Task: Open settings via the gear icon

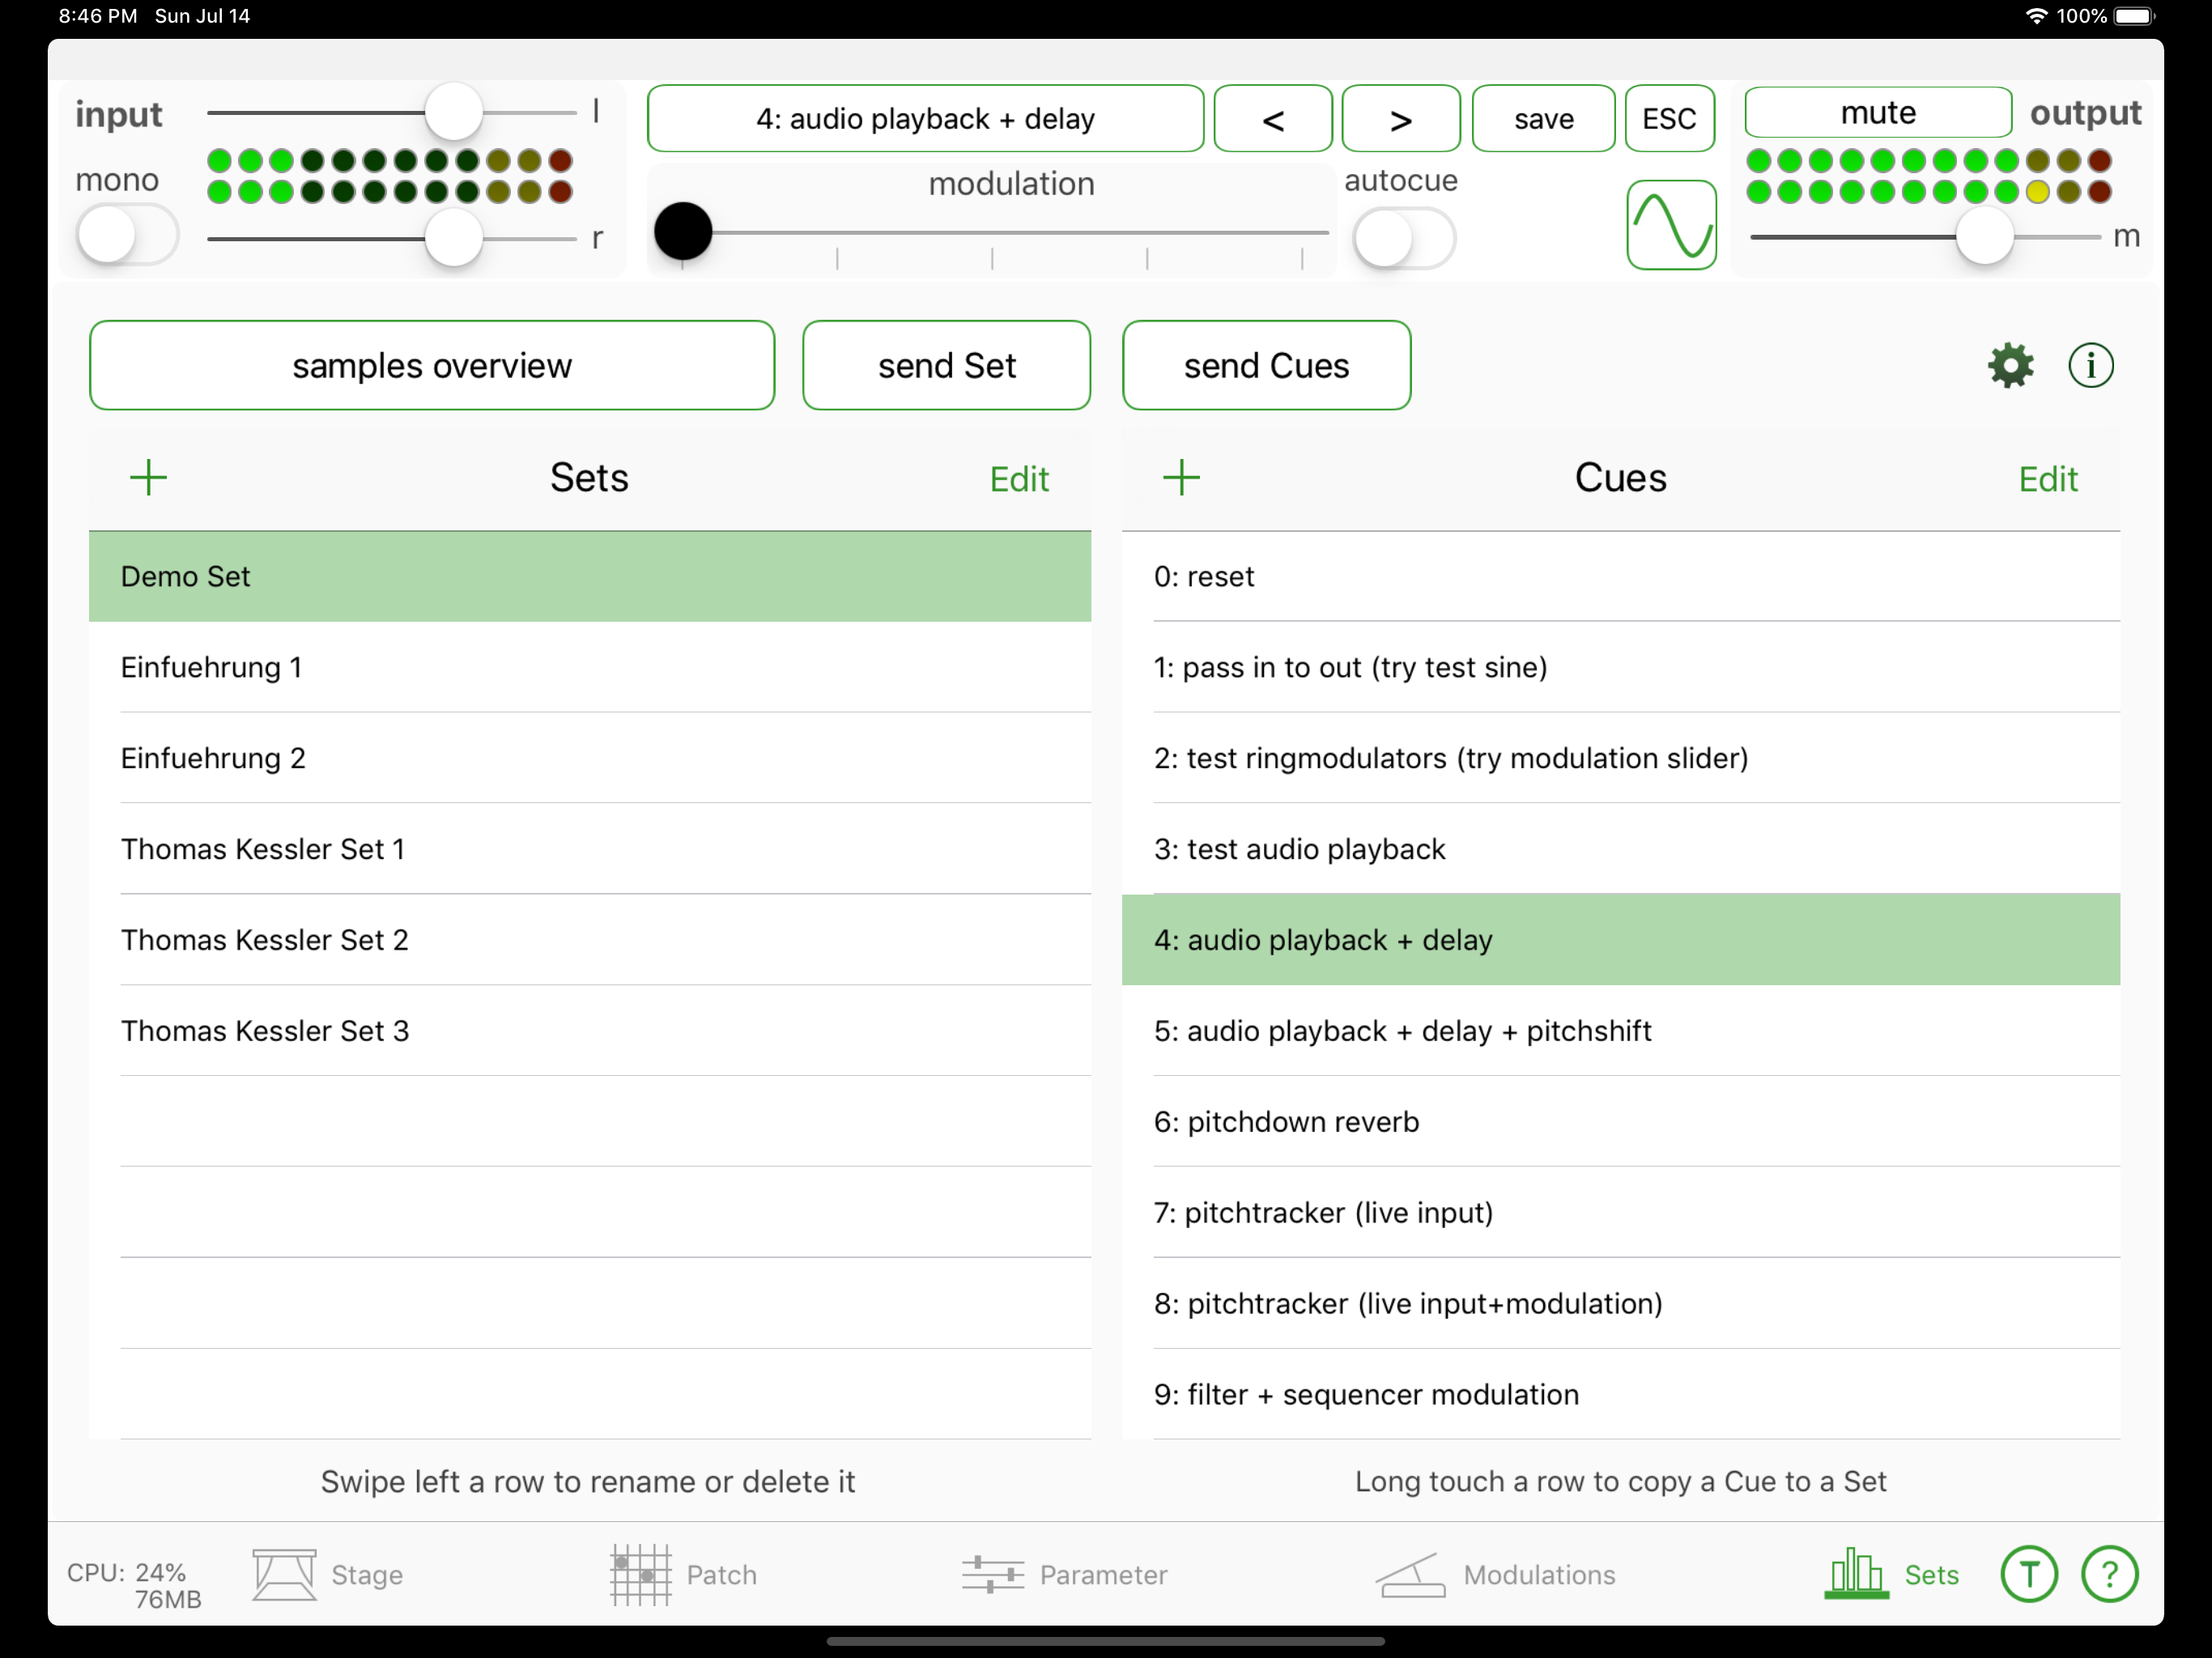Action: pyautogui.click(x=2010, y=365)
